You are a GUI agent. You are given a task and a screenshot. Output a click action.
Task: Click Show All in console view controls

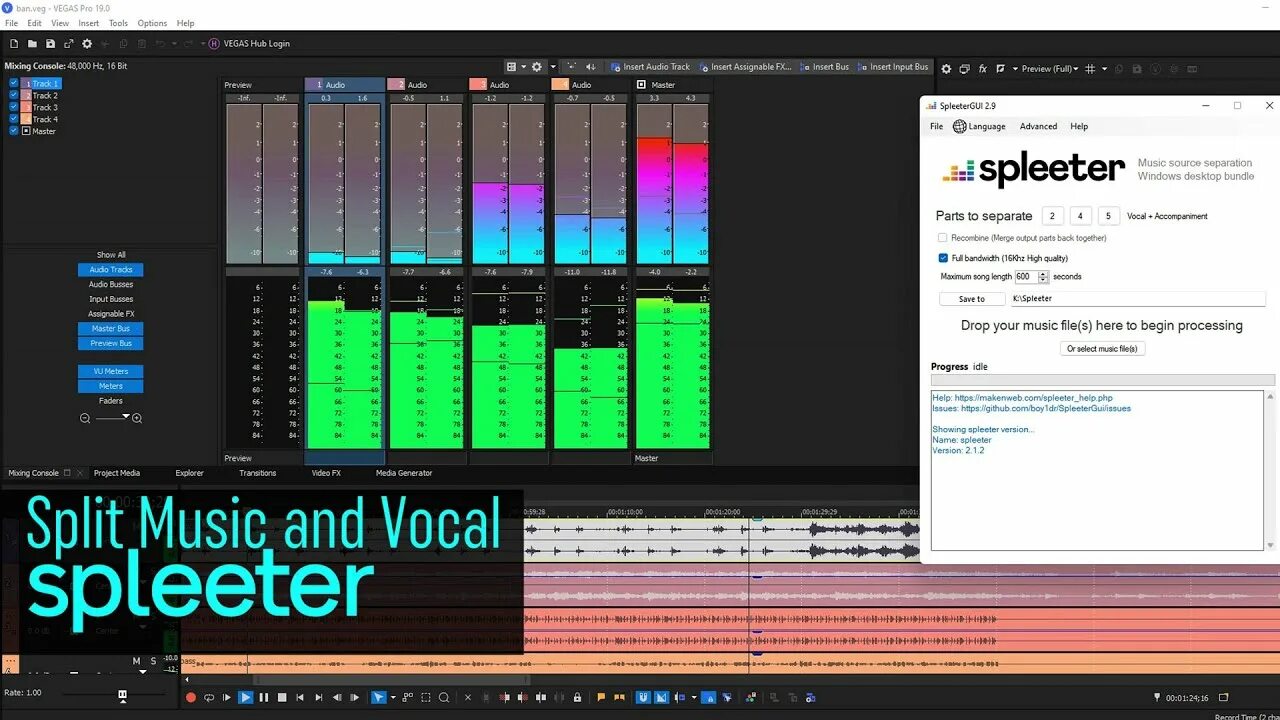(111, 255)
